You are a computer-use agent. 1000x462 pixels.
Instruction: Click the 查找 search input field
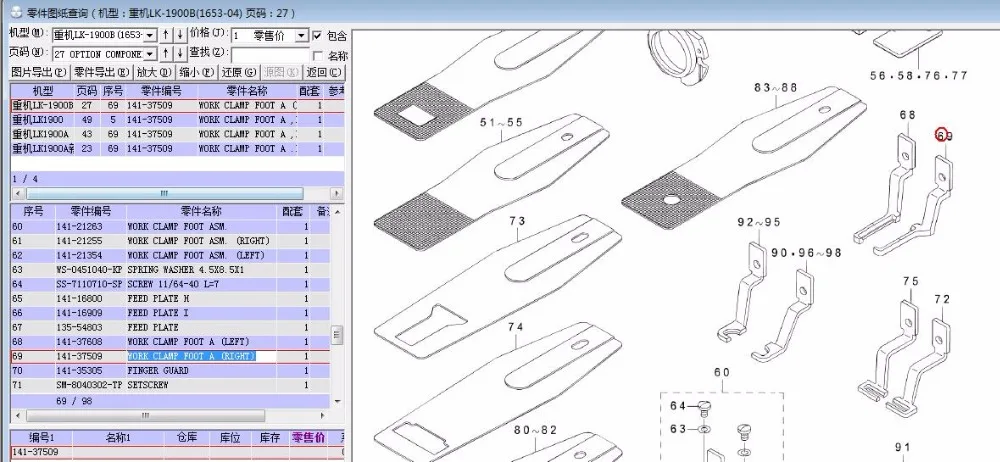(x=270, y=54)
